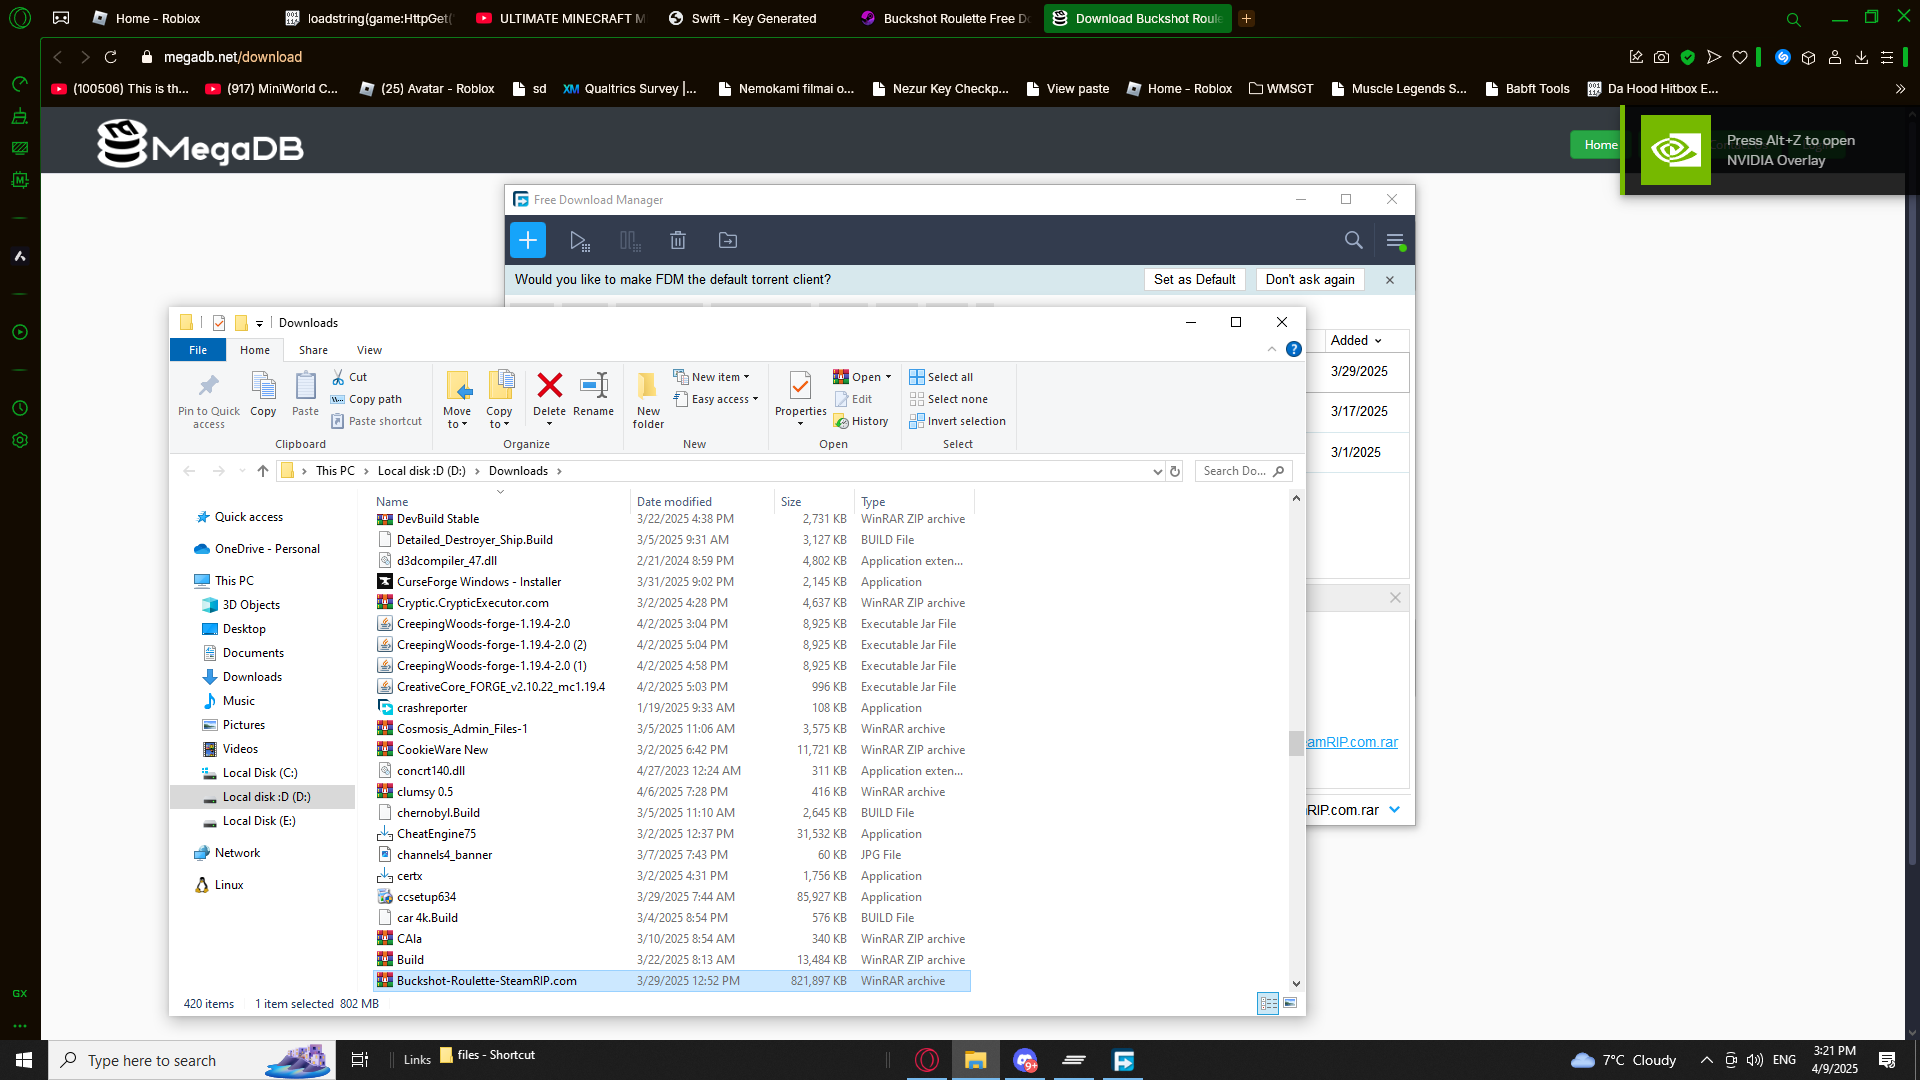Click the browser address bar megadb.net/download
The width and height of the screenshot is (1920, 1080).
pyautogui.click(x=233, y=57)
